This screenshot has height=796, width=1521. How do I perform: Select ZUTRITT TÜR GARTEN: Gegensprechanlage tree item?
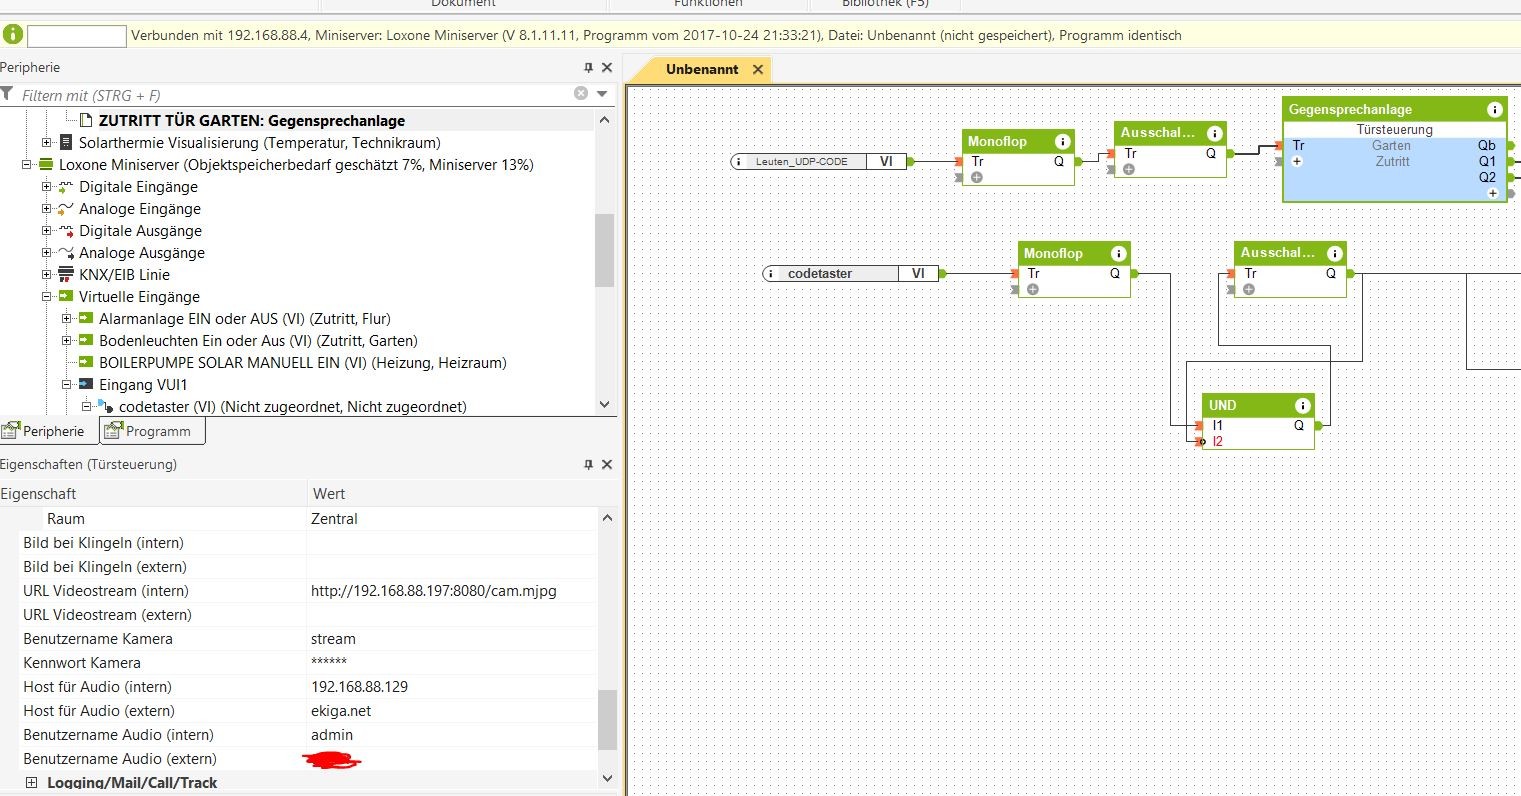pyautogui.click(x=251, y=120)
